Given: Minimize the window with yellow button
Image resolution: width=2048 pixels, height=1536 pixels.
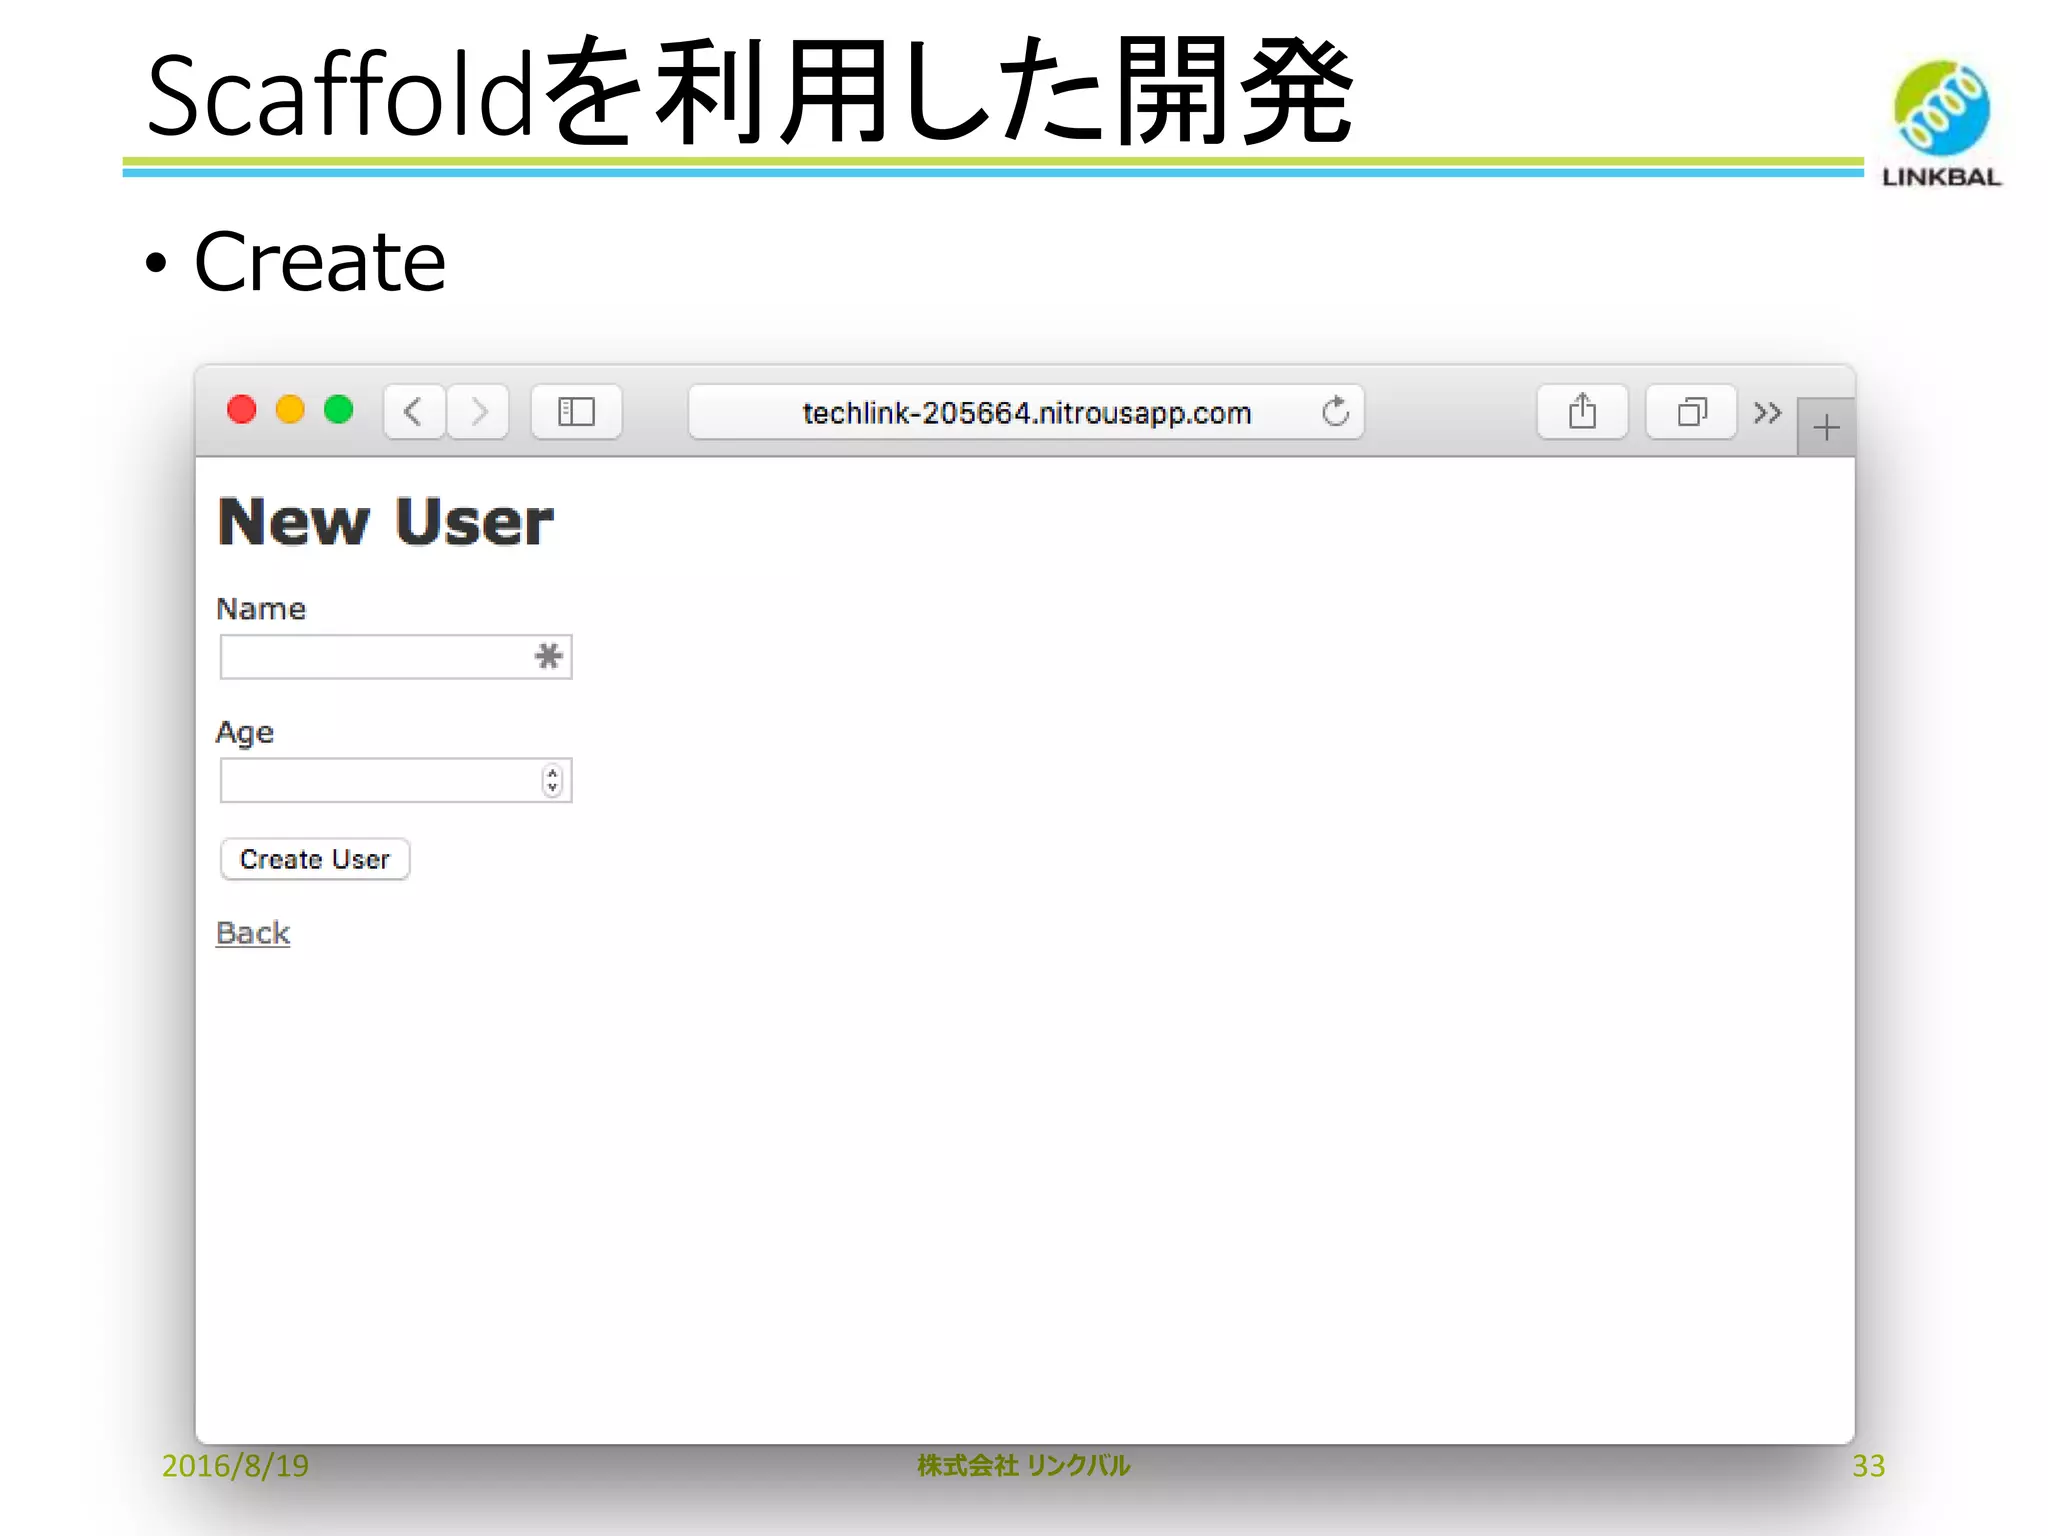Looking at the screenshot, I should [x=290, y=410].
